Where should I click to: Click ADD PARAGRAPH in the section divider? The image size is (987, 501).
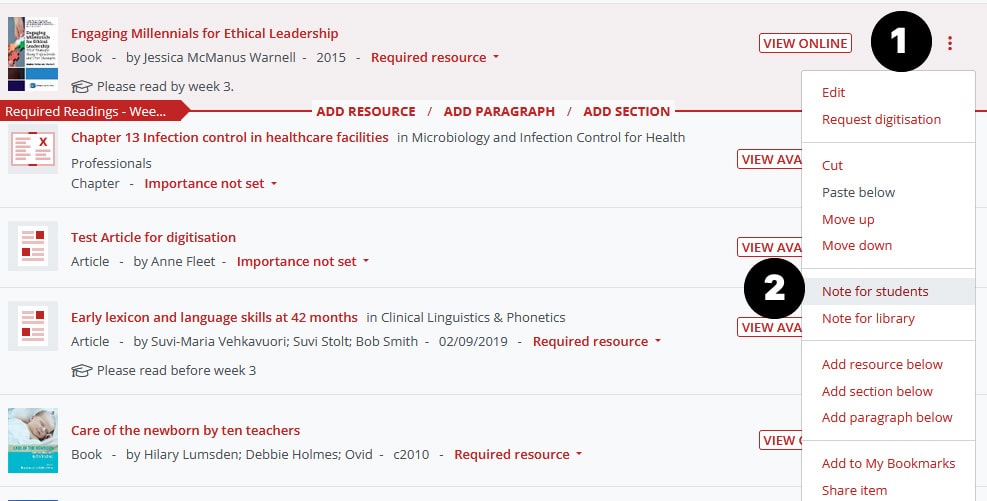[x=499, y=112]
